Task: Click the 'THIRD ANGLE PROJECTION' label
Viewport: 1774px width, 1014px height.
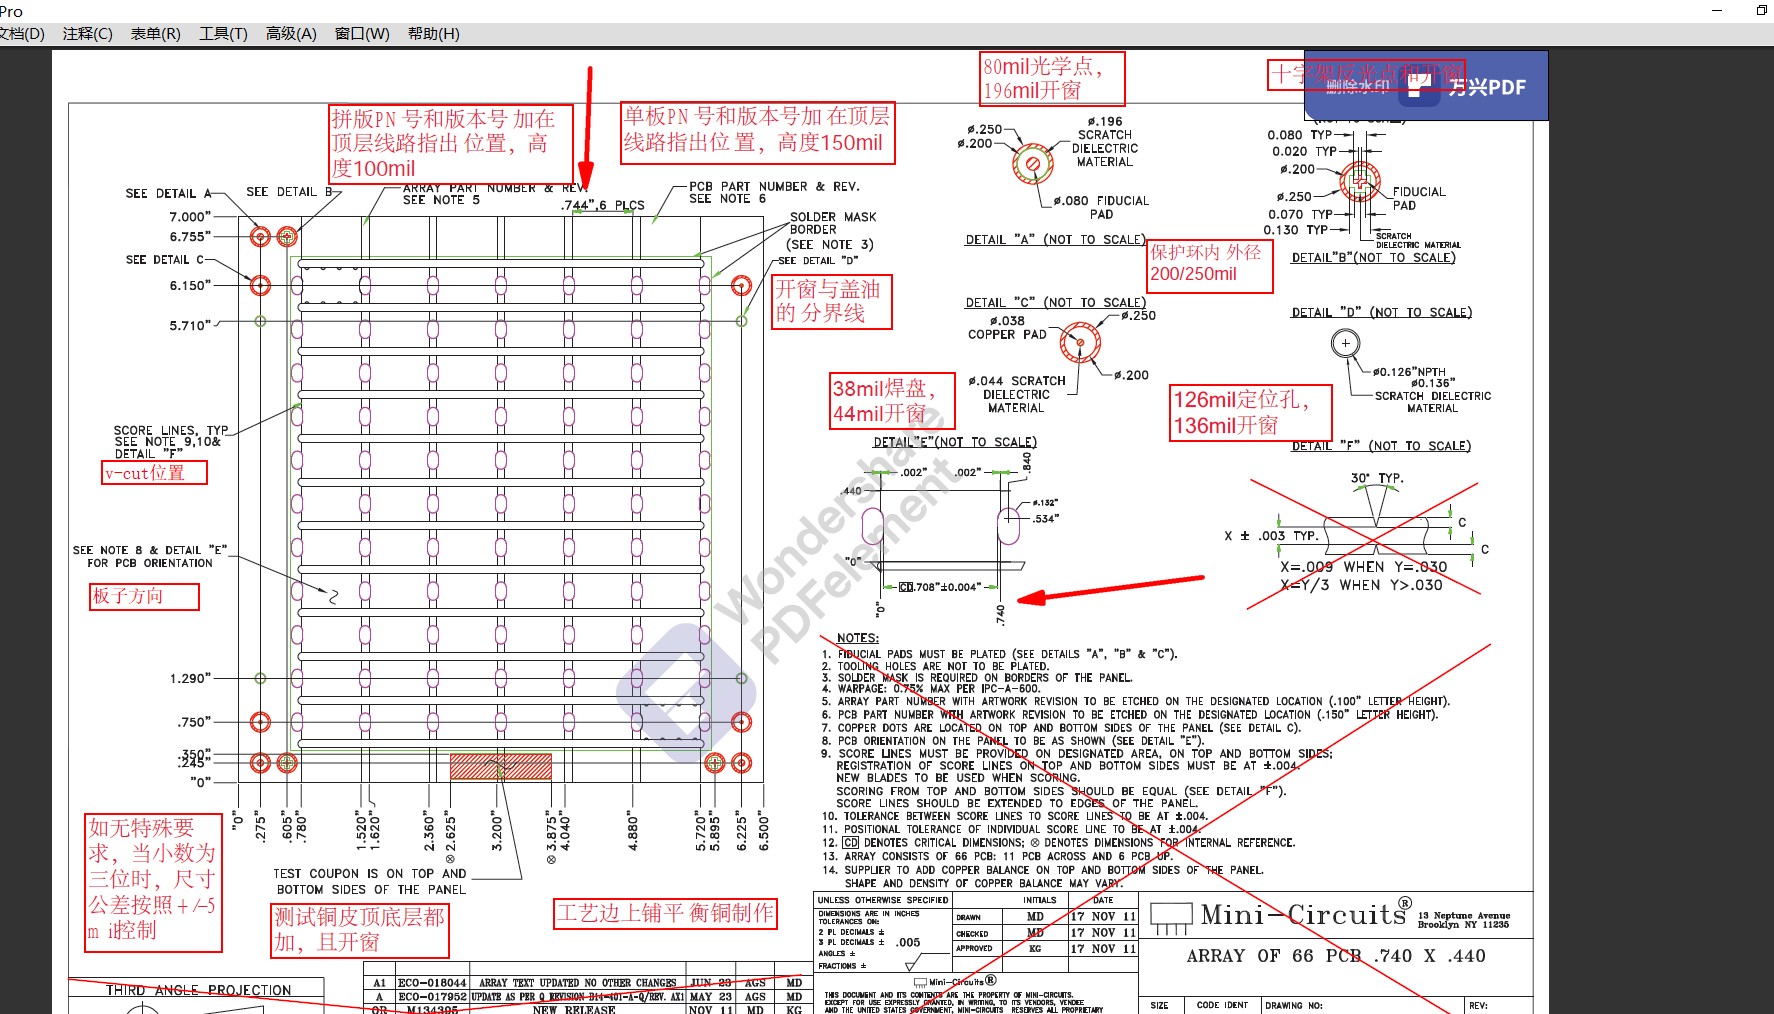Action: click(199, 990)
